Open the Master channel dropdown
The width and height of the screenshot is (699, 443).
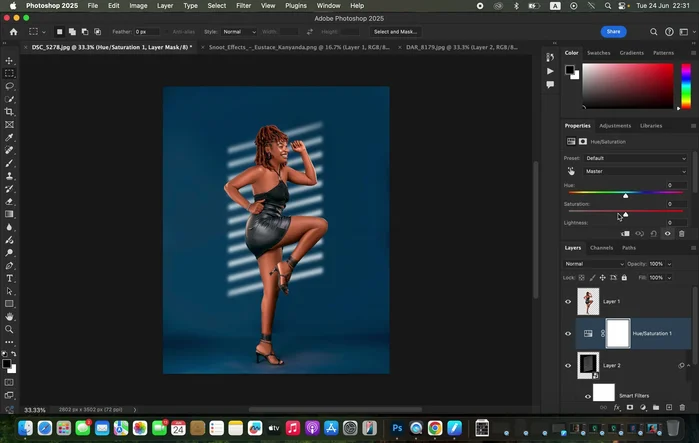pyautogui.click(x=636, y=171)
